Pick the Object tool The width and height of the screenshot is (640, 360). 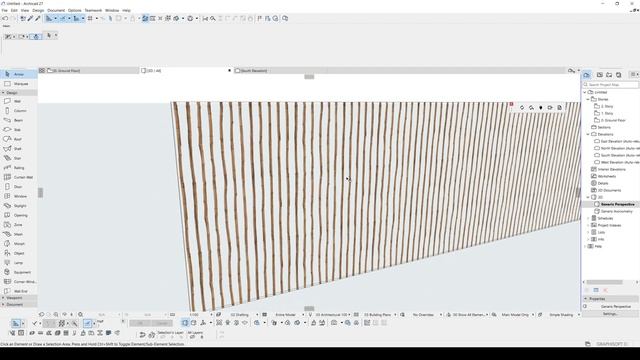tap(19, 253)
